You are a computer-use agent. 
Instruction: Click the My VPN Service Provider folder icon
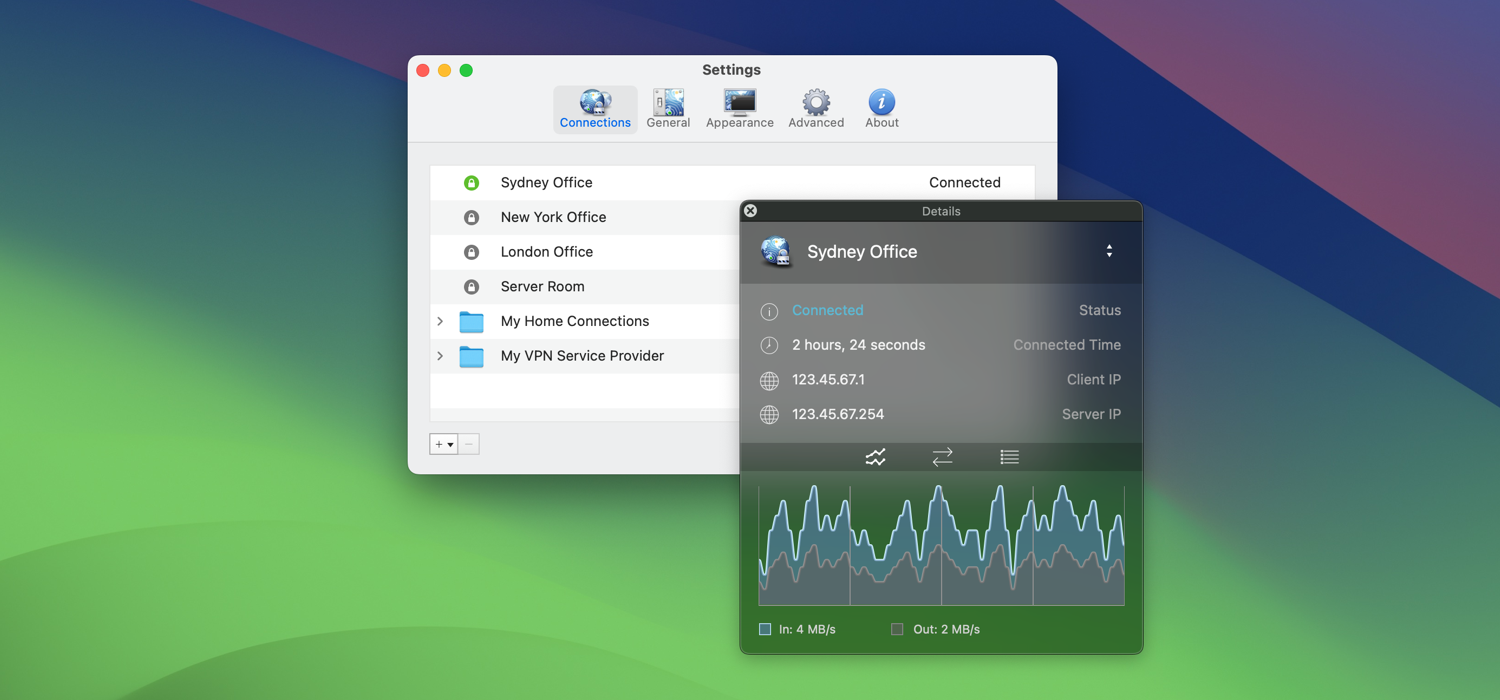pyautogui.click(x=471, y=356)
